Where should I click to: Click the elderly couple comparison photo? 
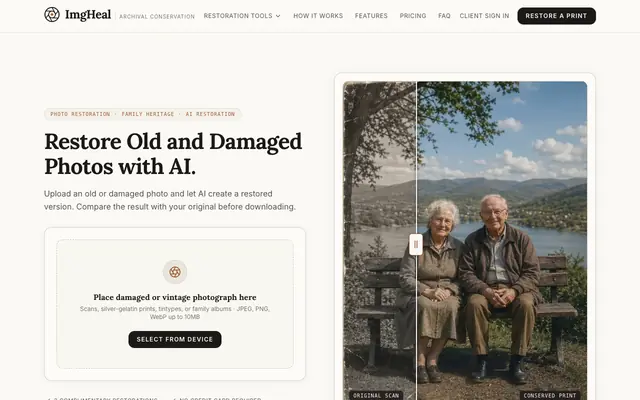465,241
